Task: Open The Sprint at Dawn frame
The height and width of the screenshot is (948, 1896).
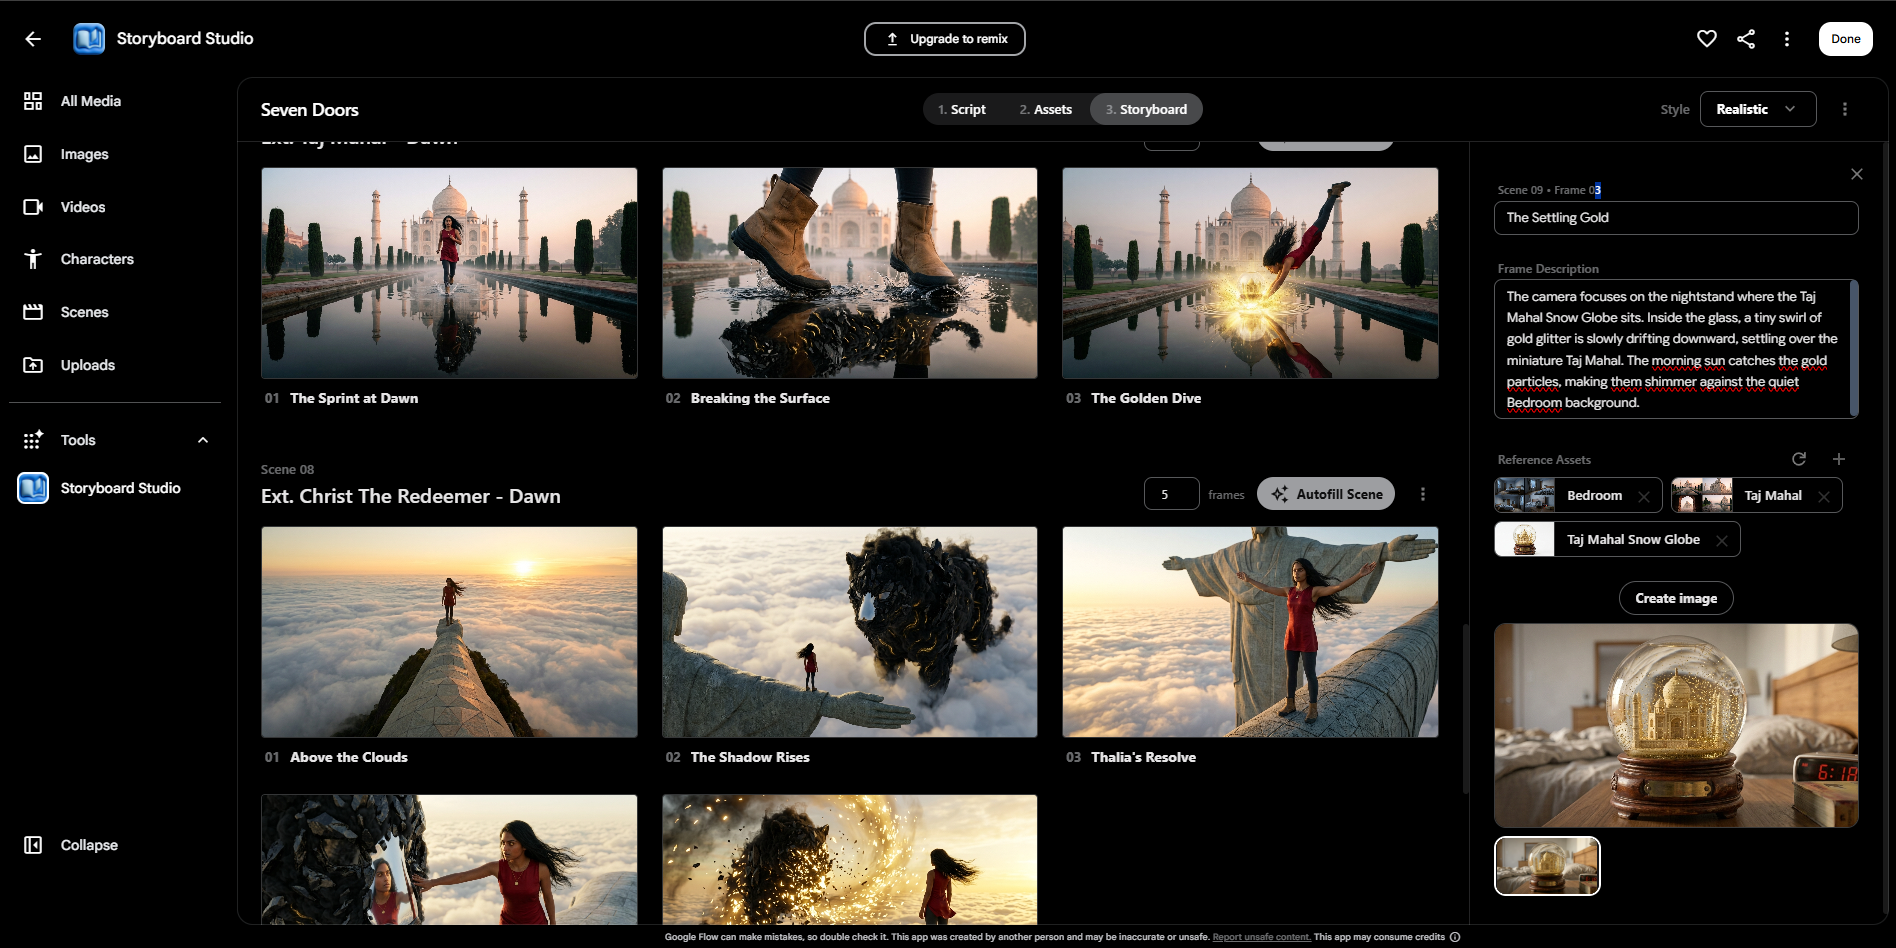Action: pos(449,273)
